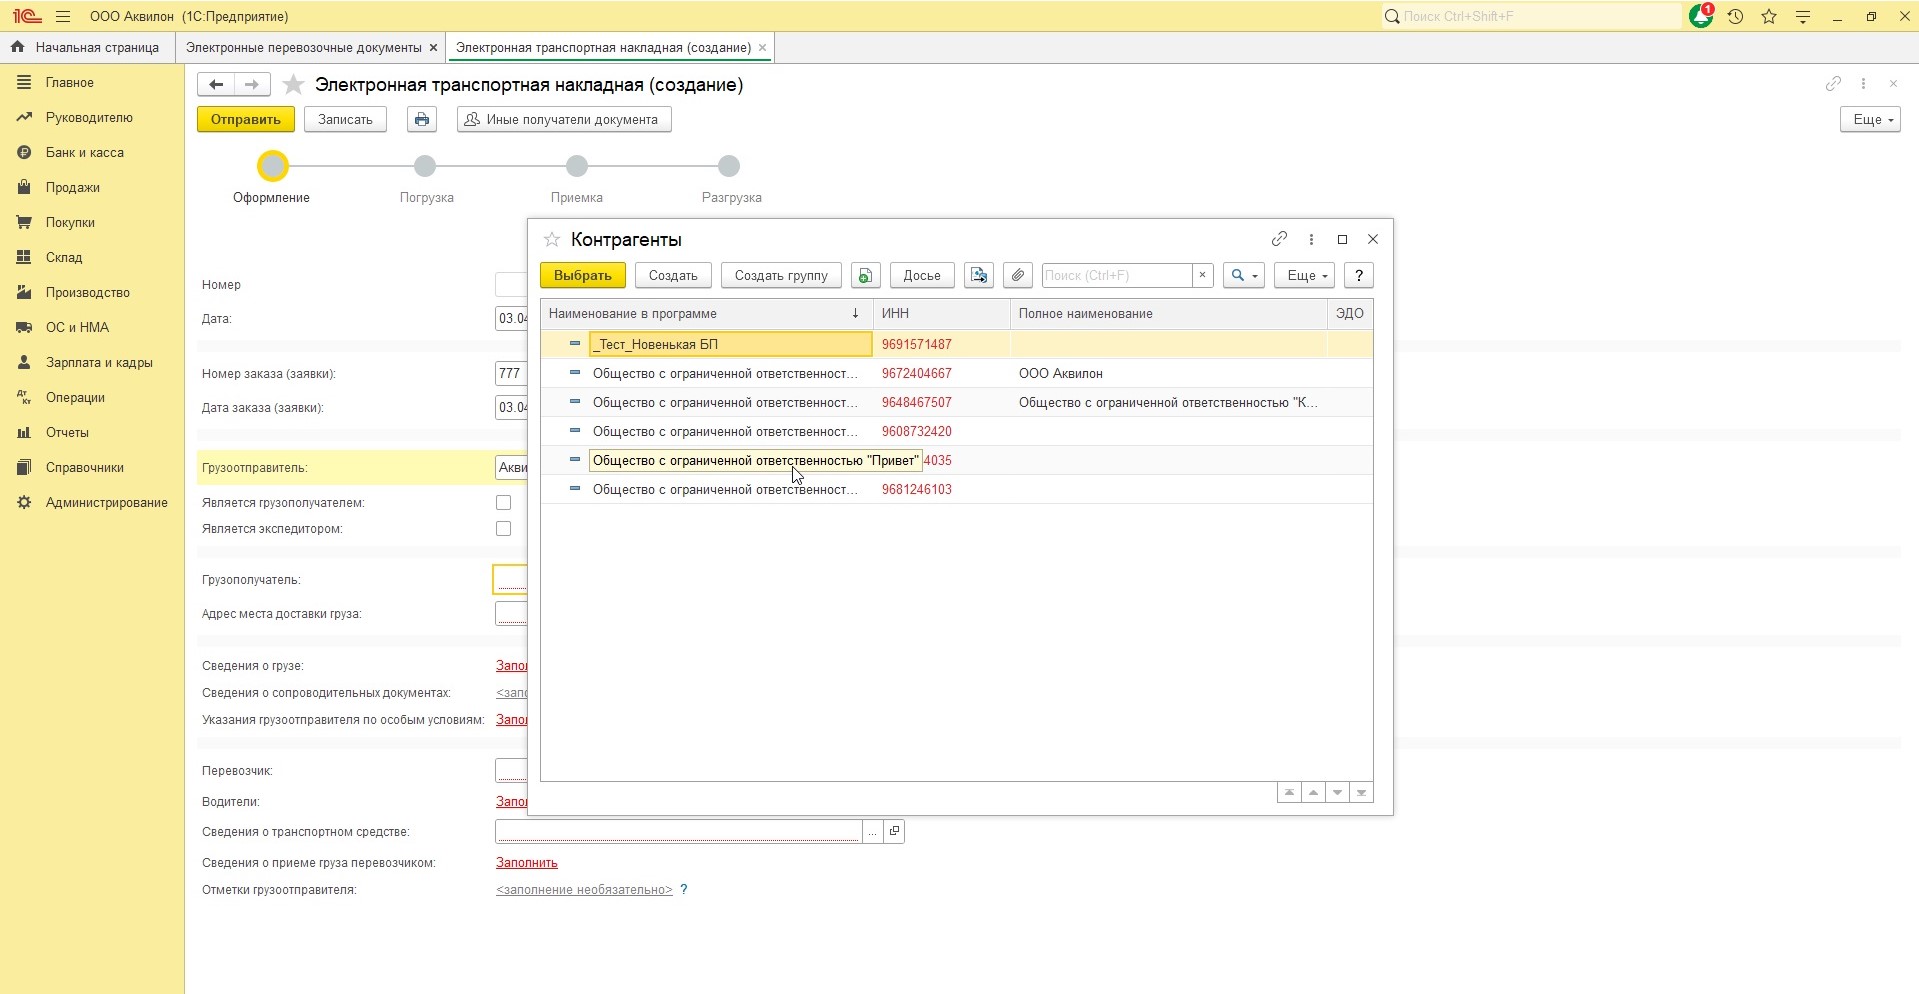
Task: Open favorites star icon in title bar
Action: pyautogui.click(x=1769, y=16)
